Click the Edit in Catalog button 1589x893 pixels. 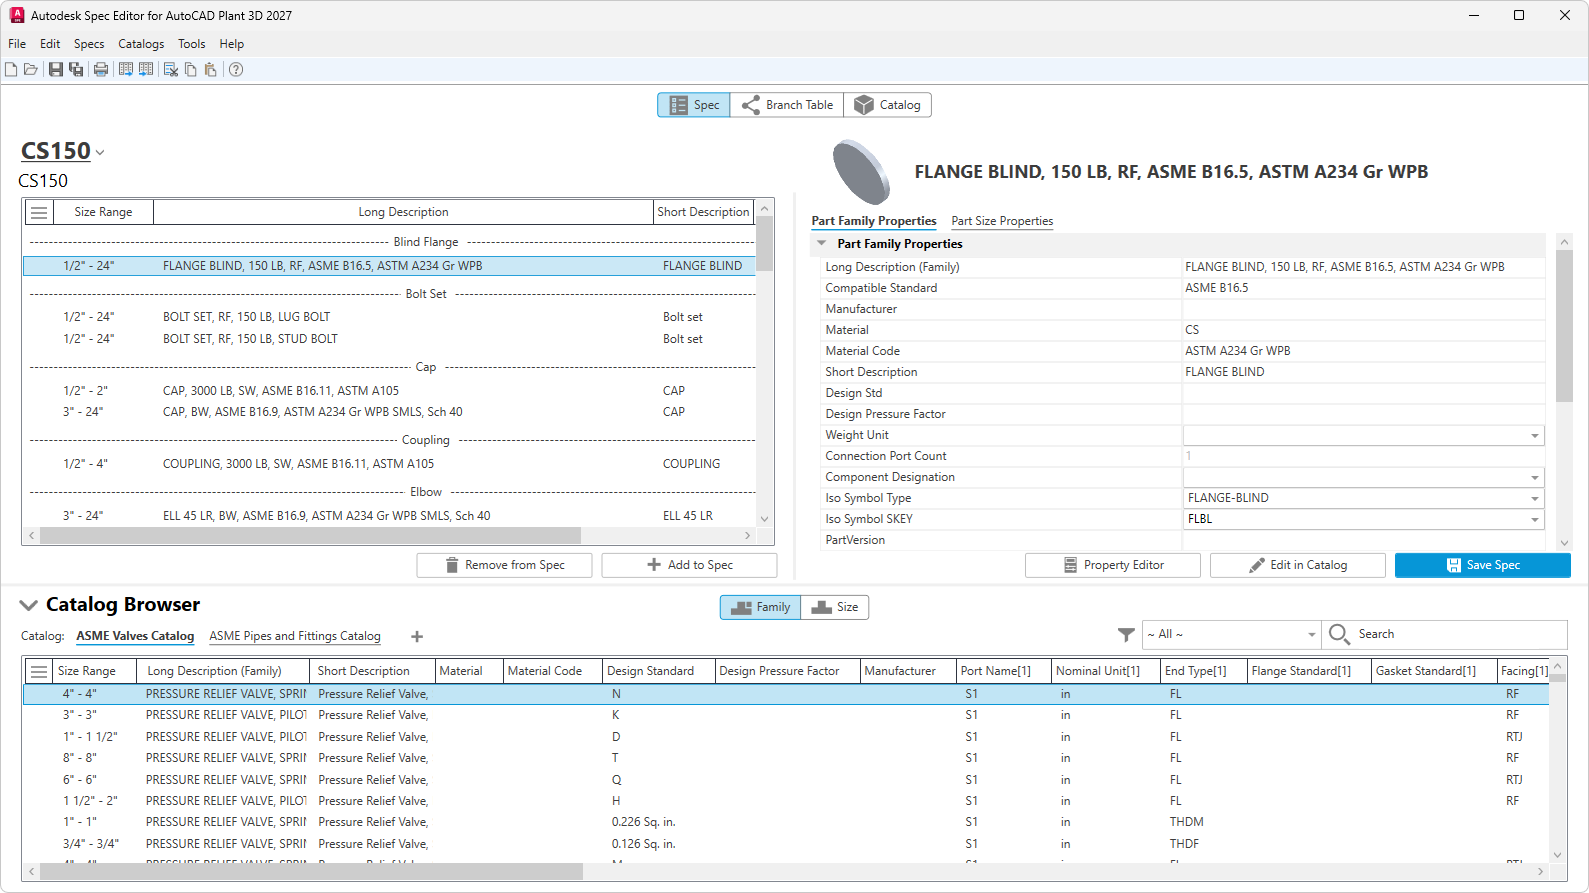click(x=1298, y=565)
